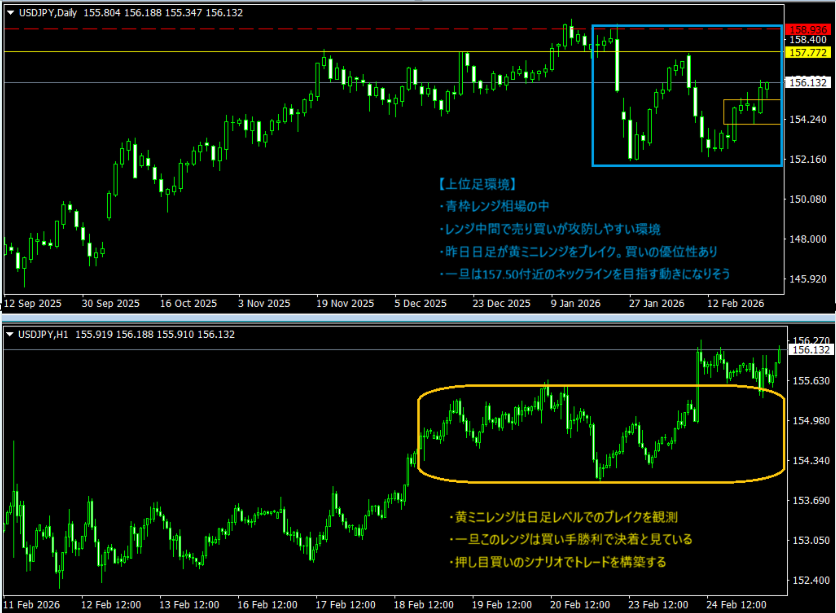Click the 153.050 value on H1 price scale
Screen dimensions: 836x613
coord(811,541)
